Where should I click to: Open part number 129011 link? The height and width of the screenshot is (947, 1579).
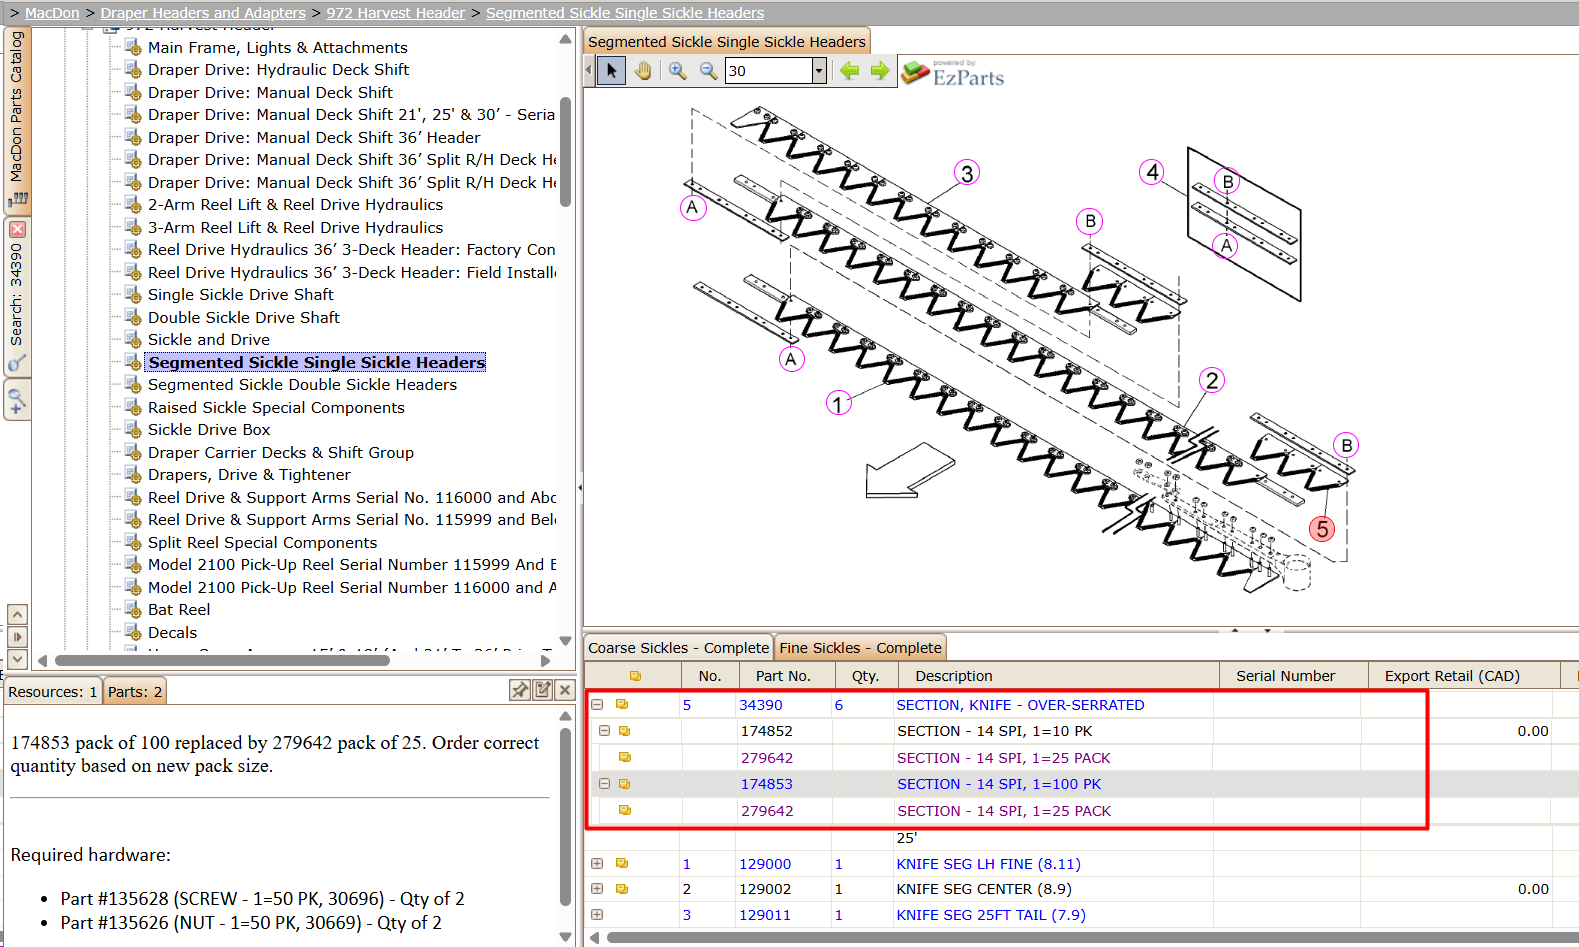click(765, 915)
